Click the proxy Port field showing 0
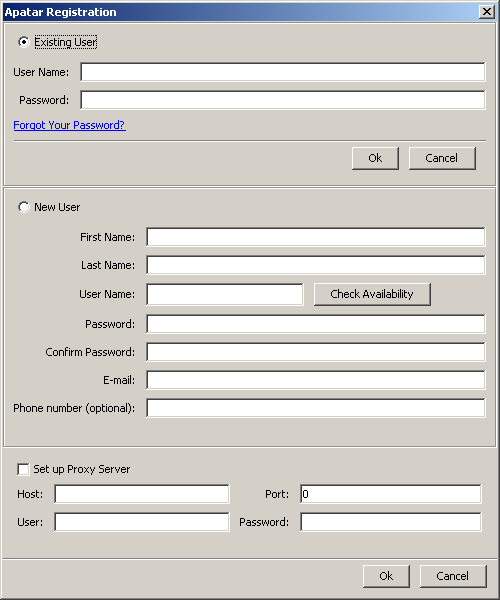The width and height of the screenshot is (500, 600). click(x=391, y=494)
